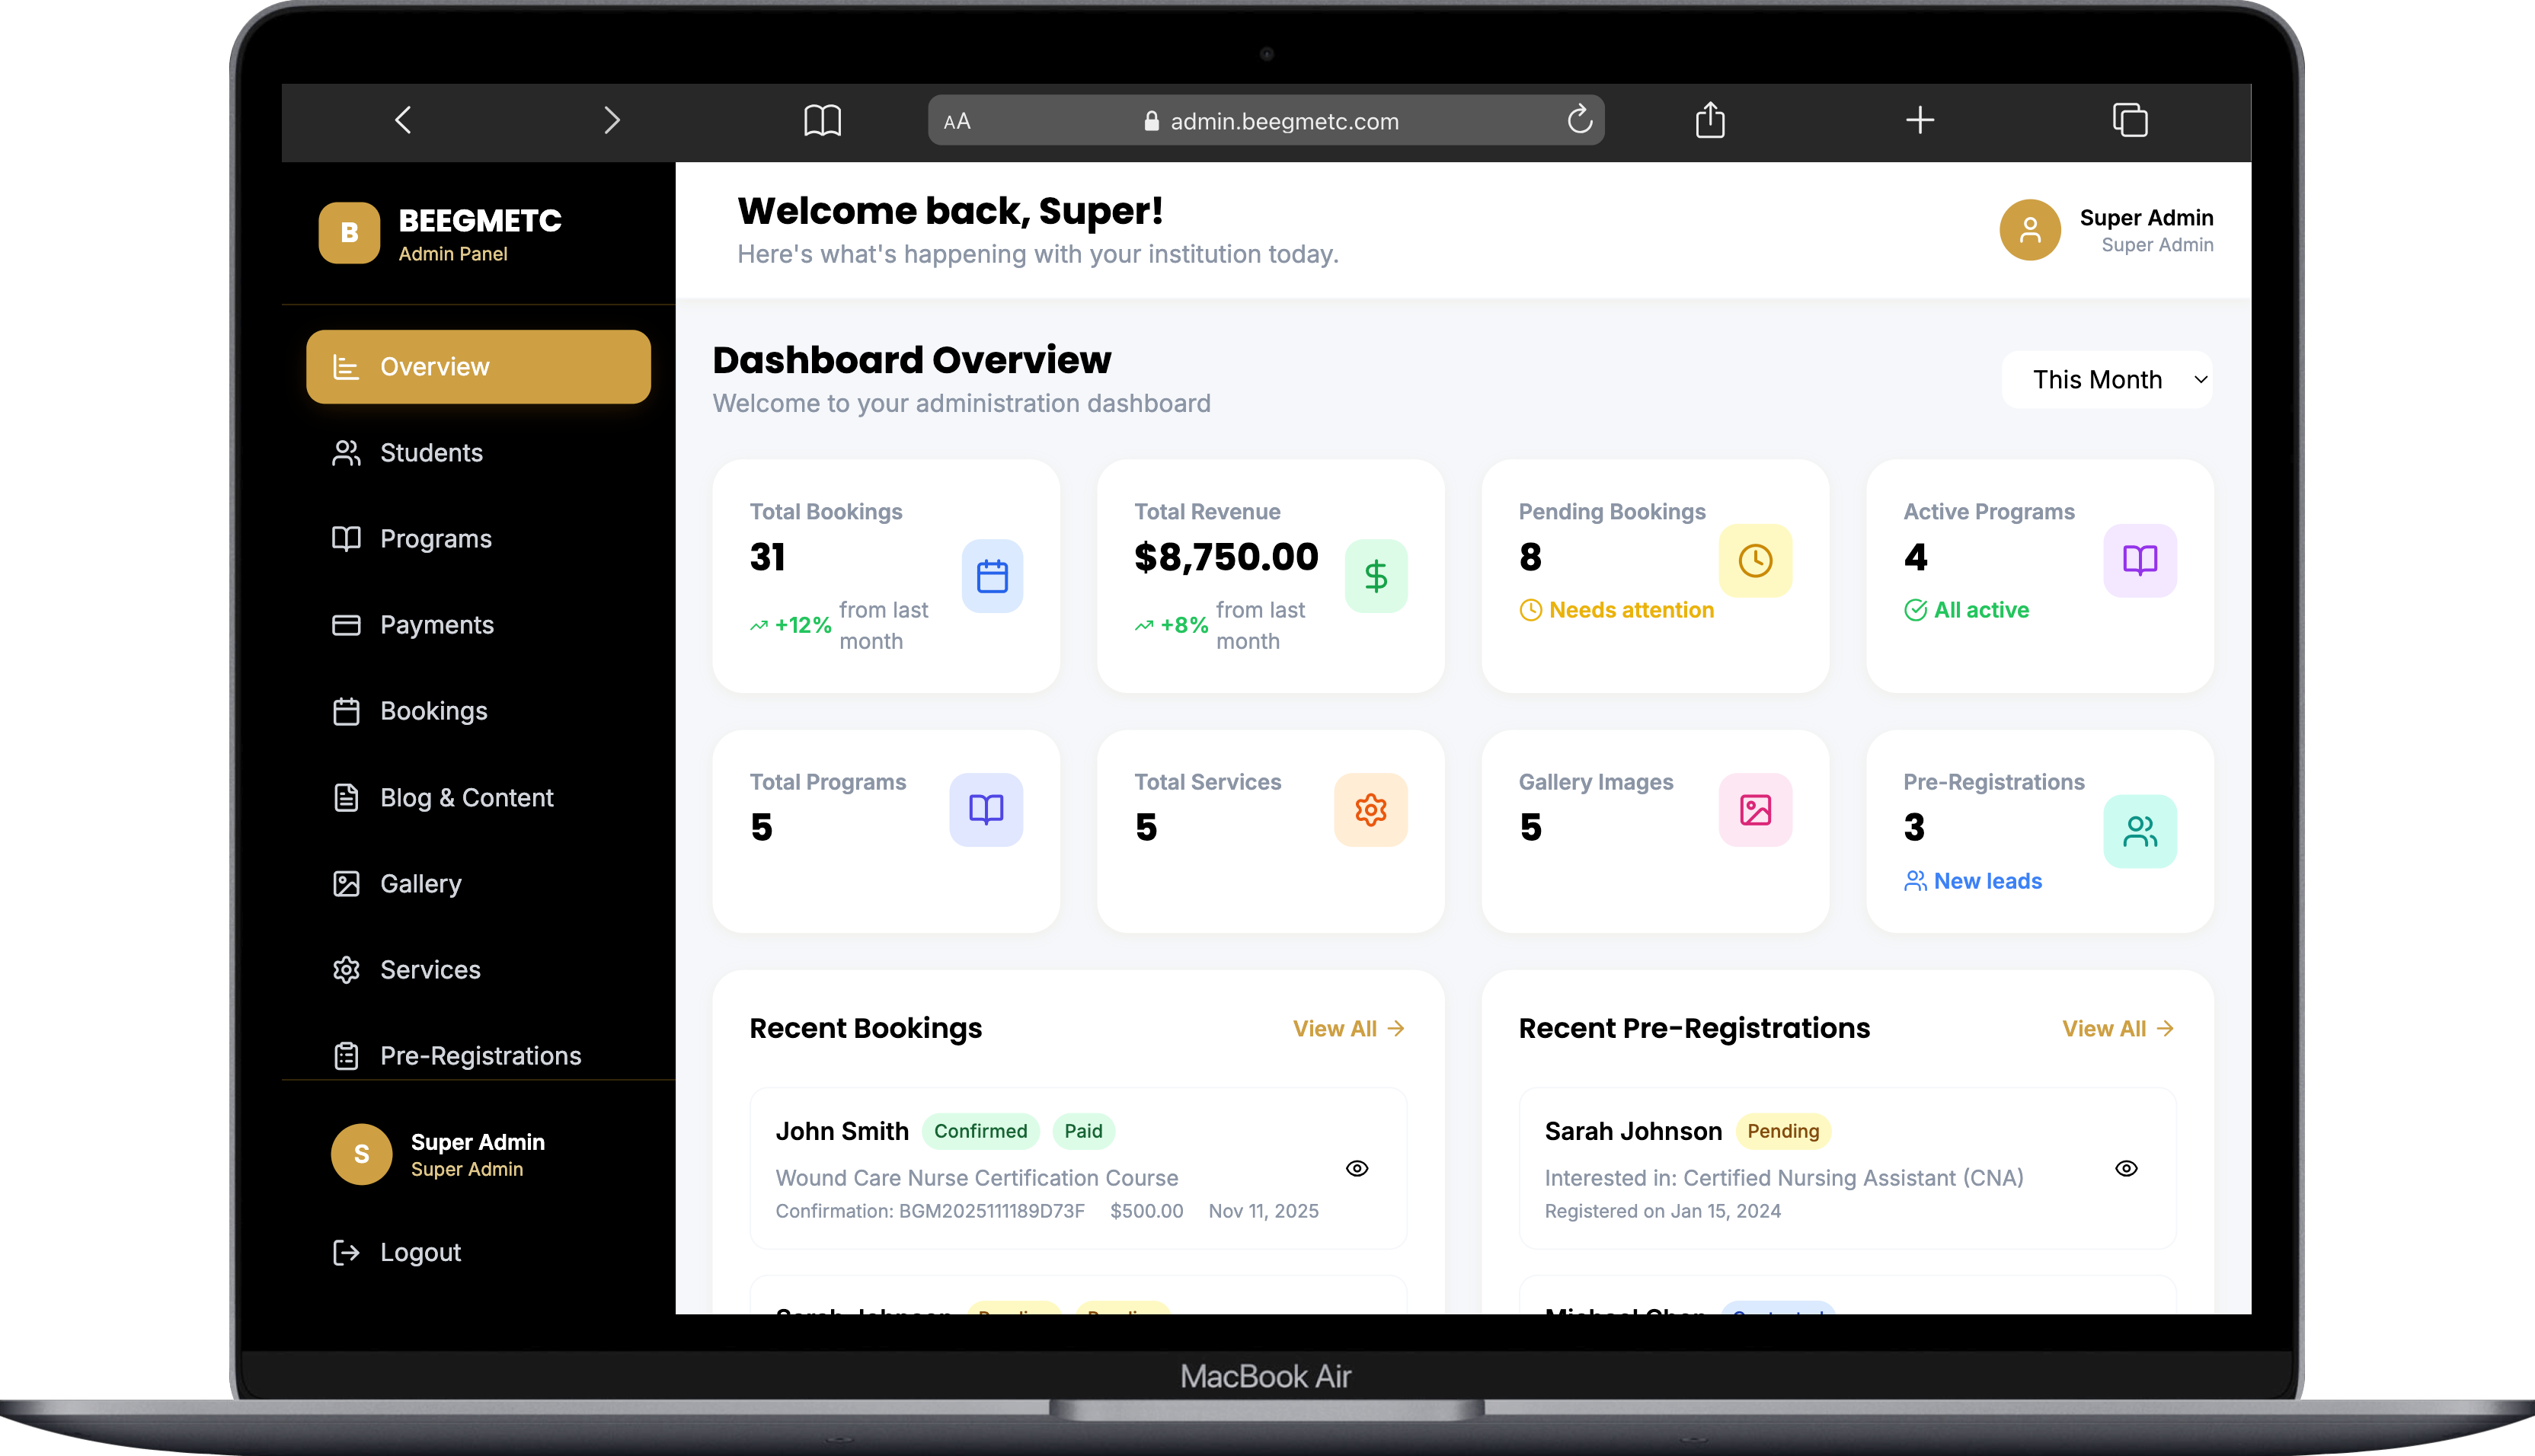Viewport: 2535px width, 1456px height.
Task: Open Payments in the sidebar
Action: tap(436, 625)
